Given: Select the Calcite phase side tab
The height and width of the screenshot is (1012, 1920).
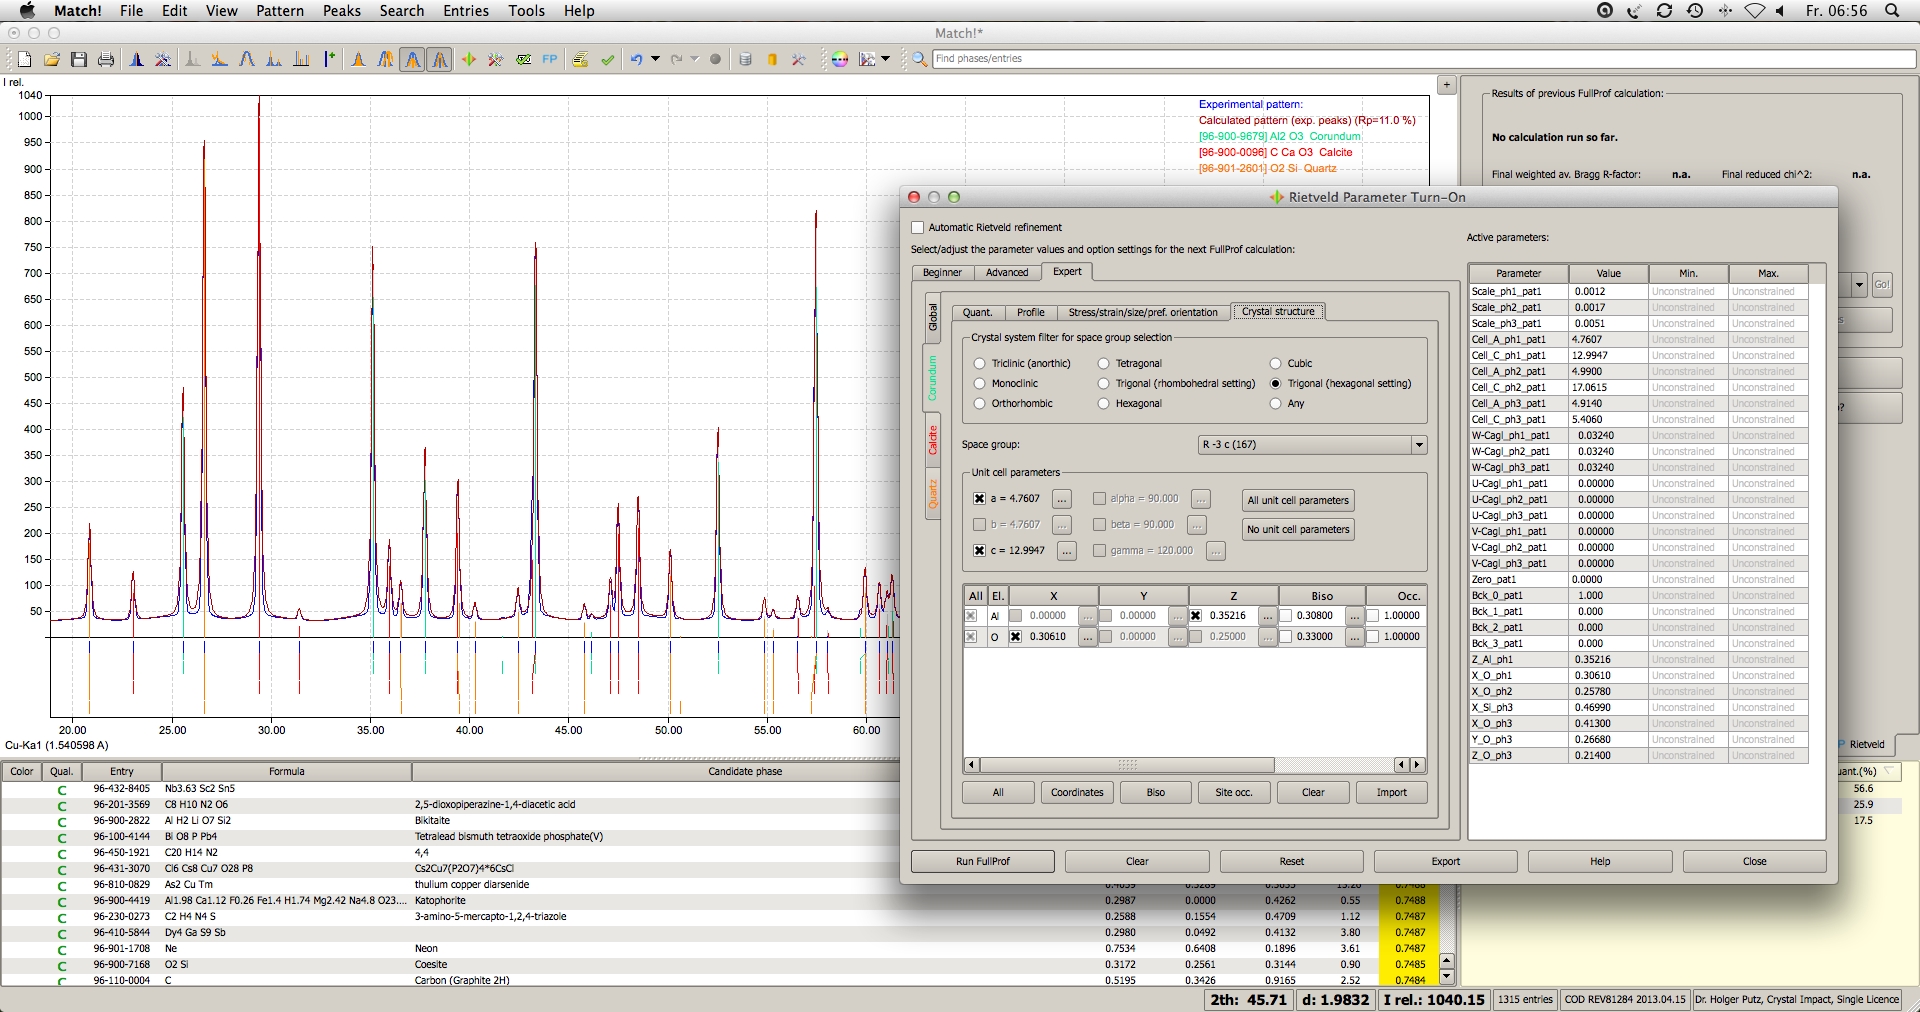Looking at the screenshot, I should 932,440.
